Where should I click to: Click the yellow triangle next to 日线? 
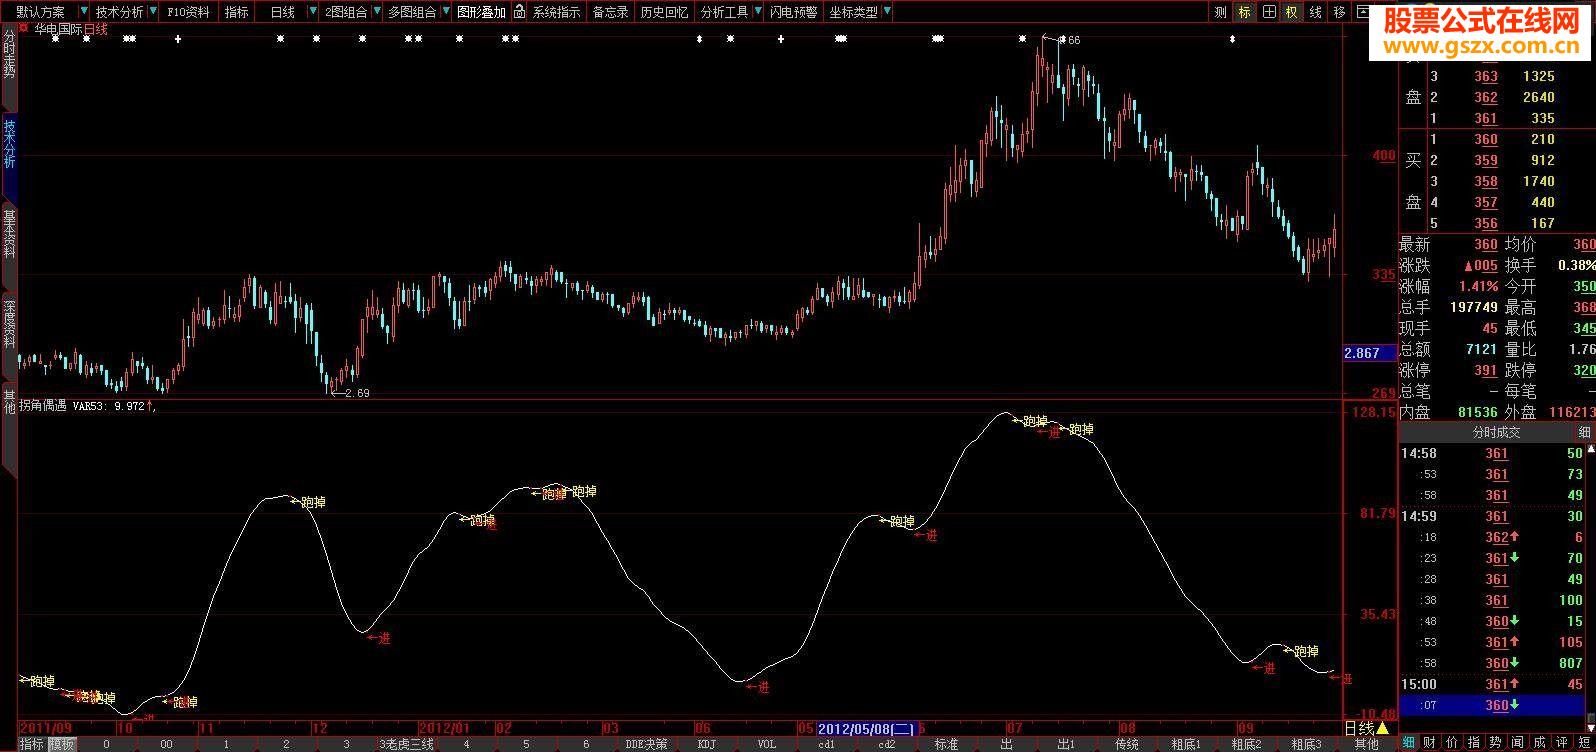[x=1383, y=728]
